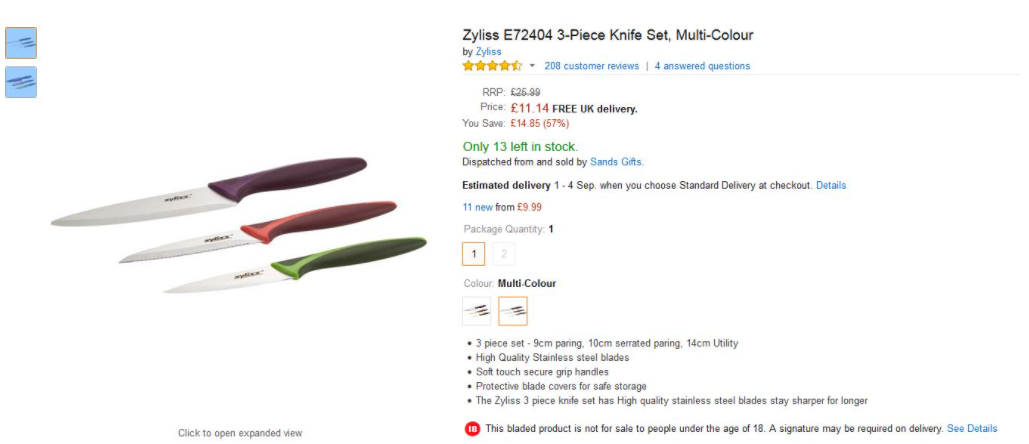Expand the rating breakdown dropdown arrow
Screen dimensions: 1029x444
tap(532, 66)
